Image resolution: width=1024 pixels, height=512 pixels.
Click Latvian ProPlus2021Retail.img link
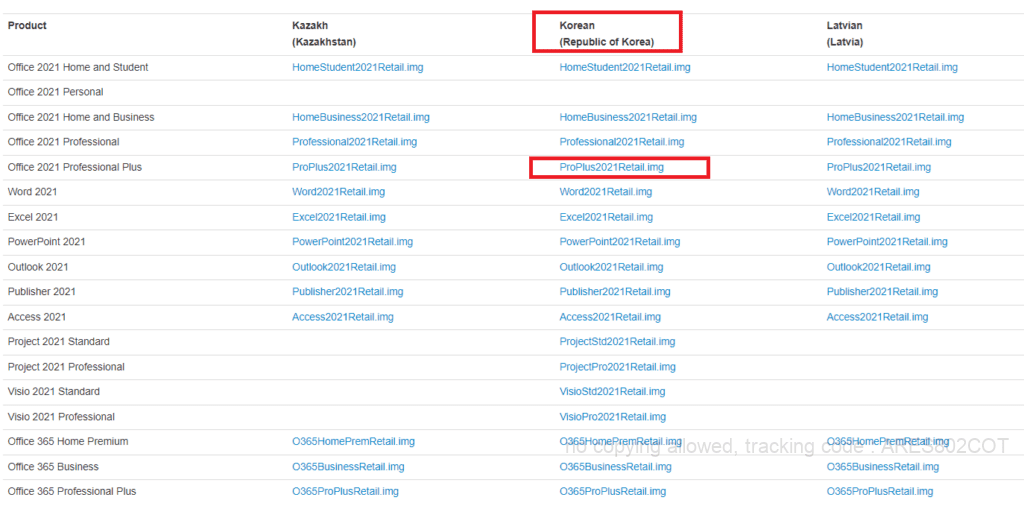(878, 167)
